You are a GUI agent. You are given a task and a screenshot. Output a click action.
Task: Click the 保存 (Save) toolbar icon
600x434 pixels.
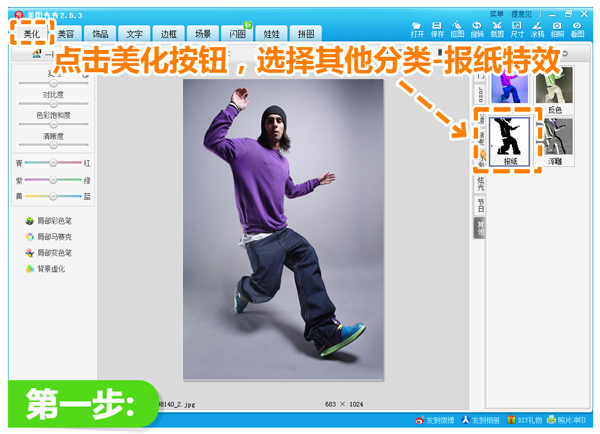point(437,29)
